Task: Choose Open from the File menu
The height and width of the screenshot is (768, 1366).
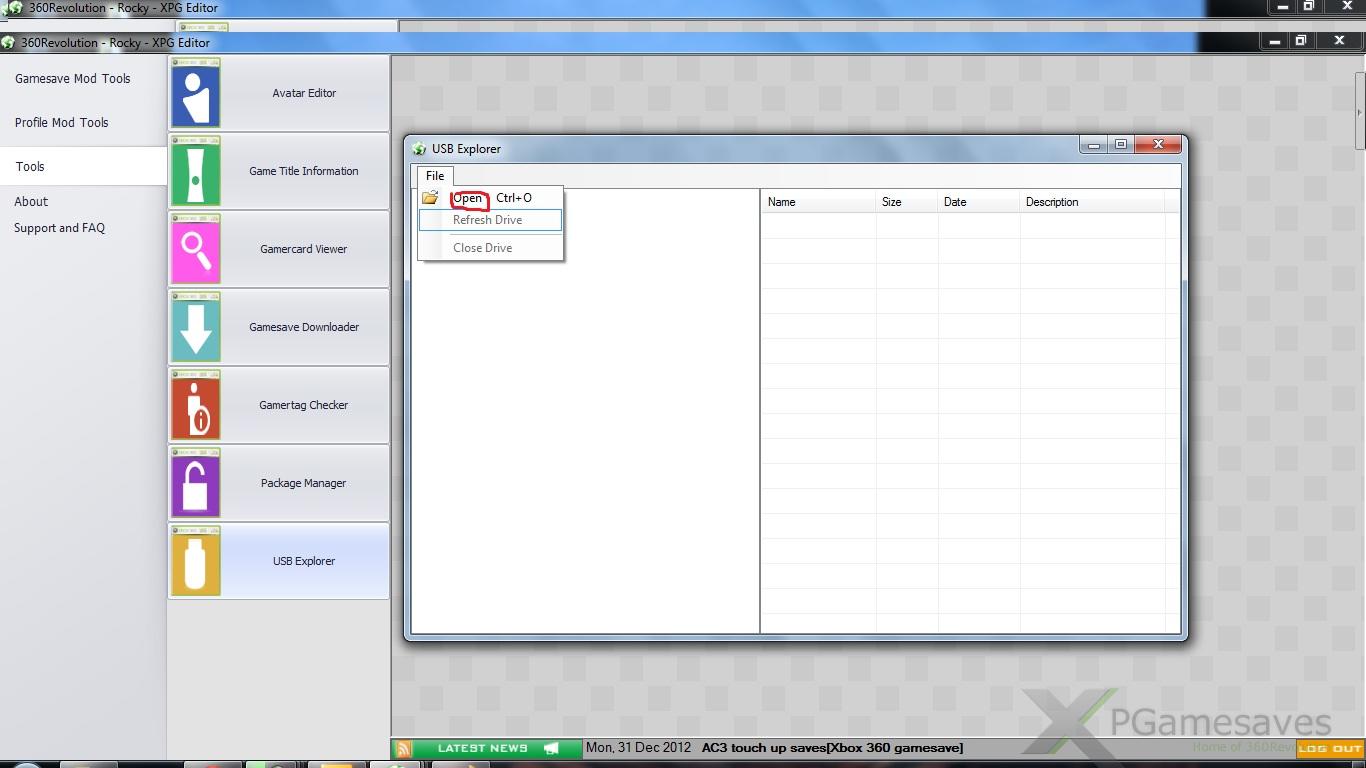Action: (468, 198)
